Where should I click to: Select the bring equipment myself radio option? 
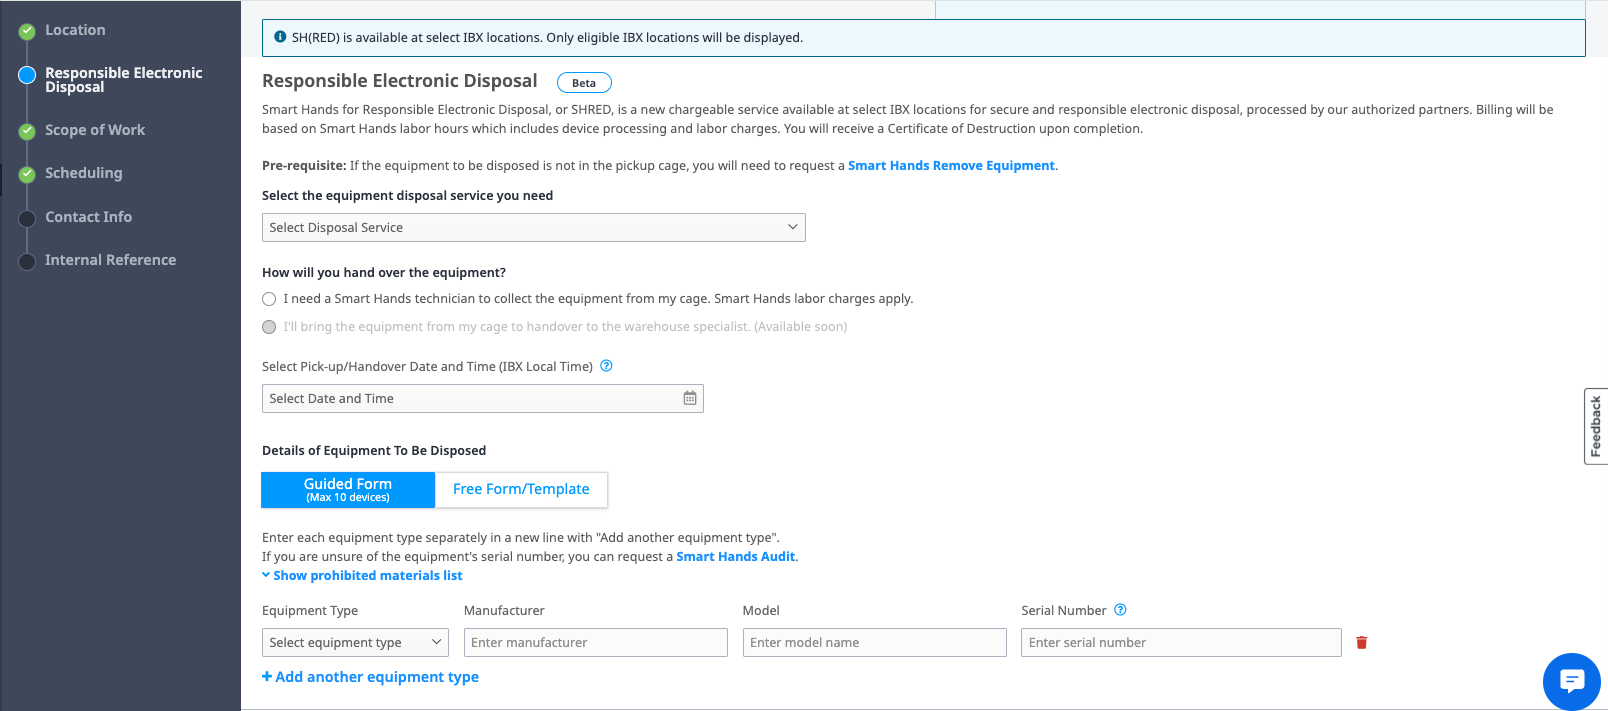269,327
